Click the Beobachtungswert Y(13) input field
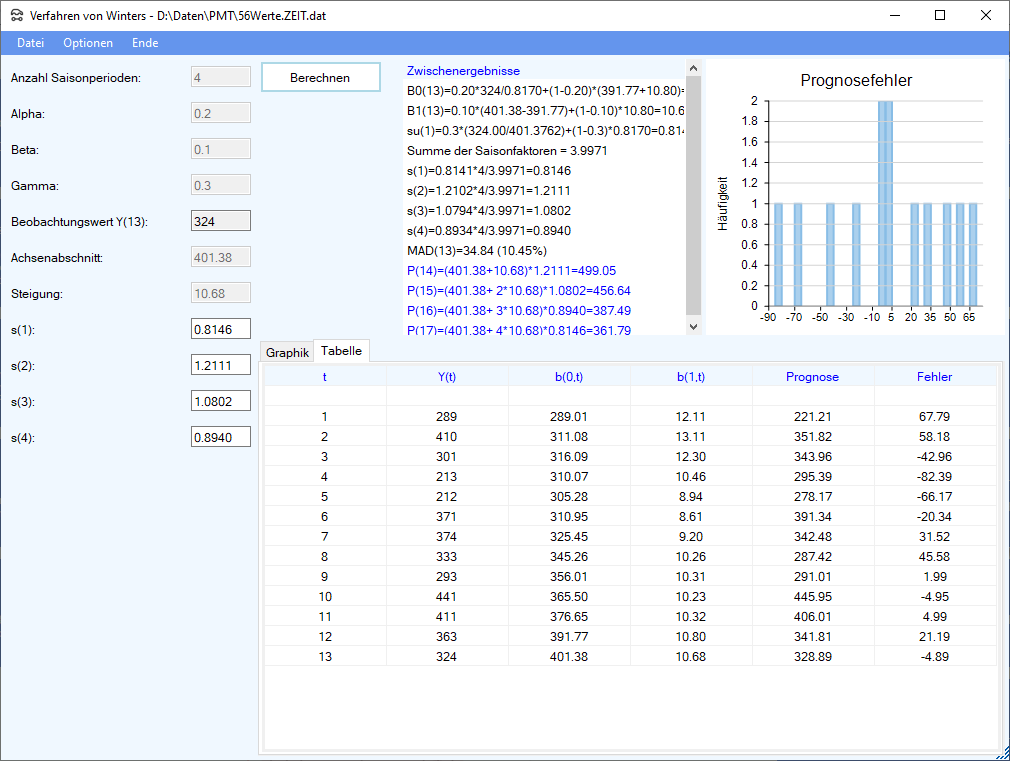 point(220,221)
